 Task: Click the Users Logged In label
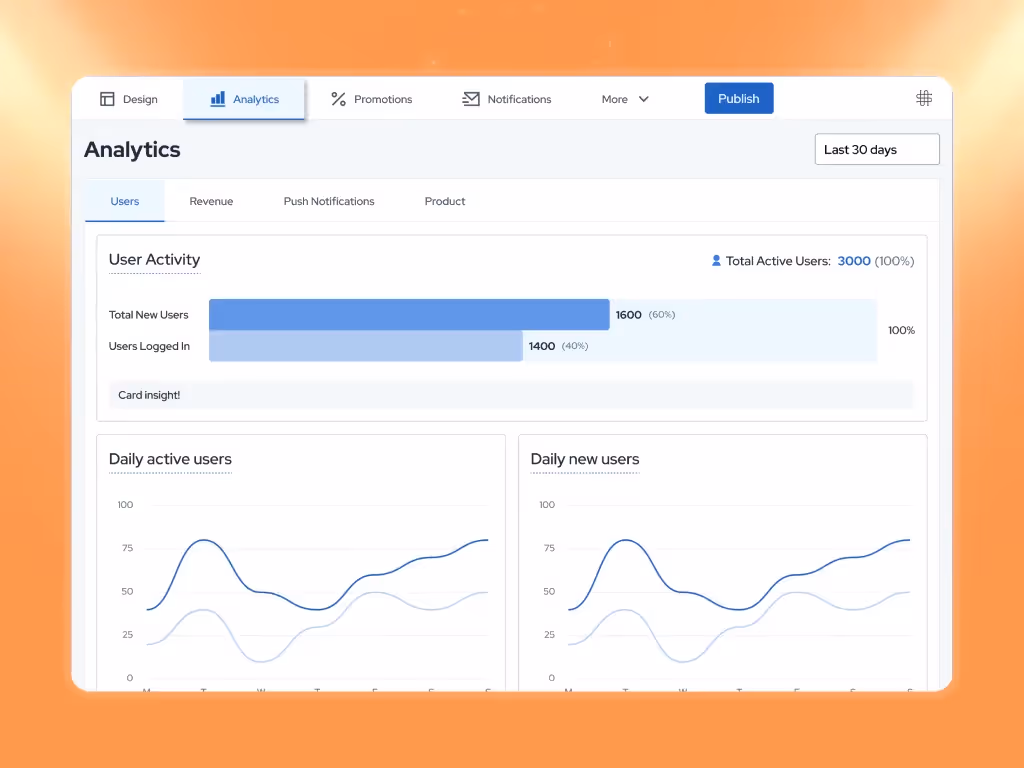[x=149, y=346]
